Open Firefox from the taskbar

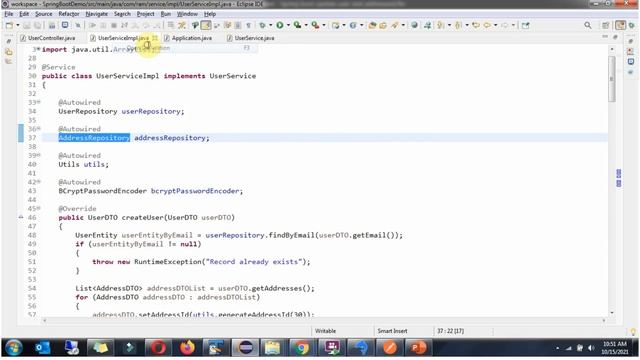[x=187, y=348]
